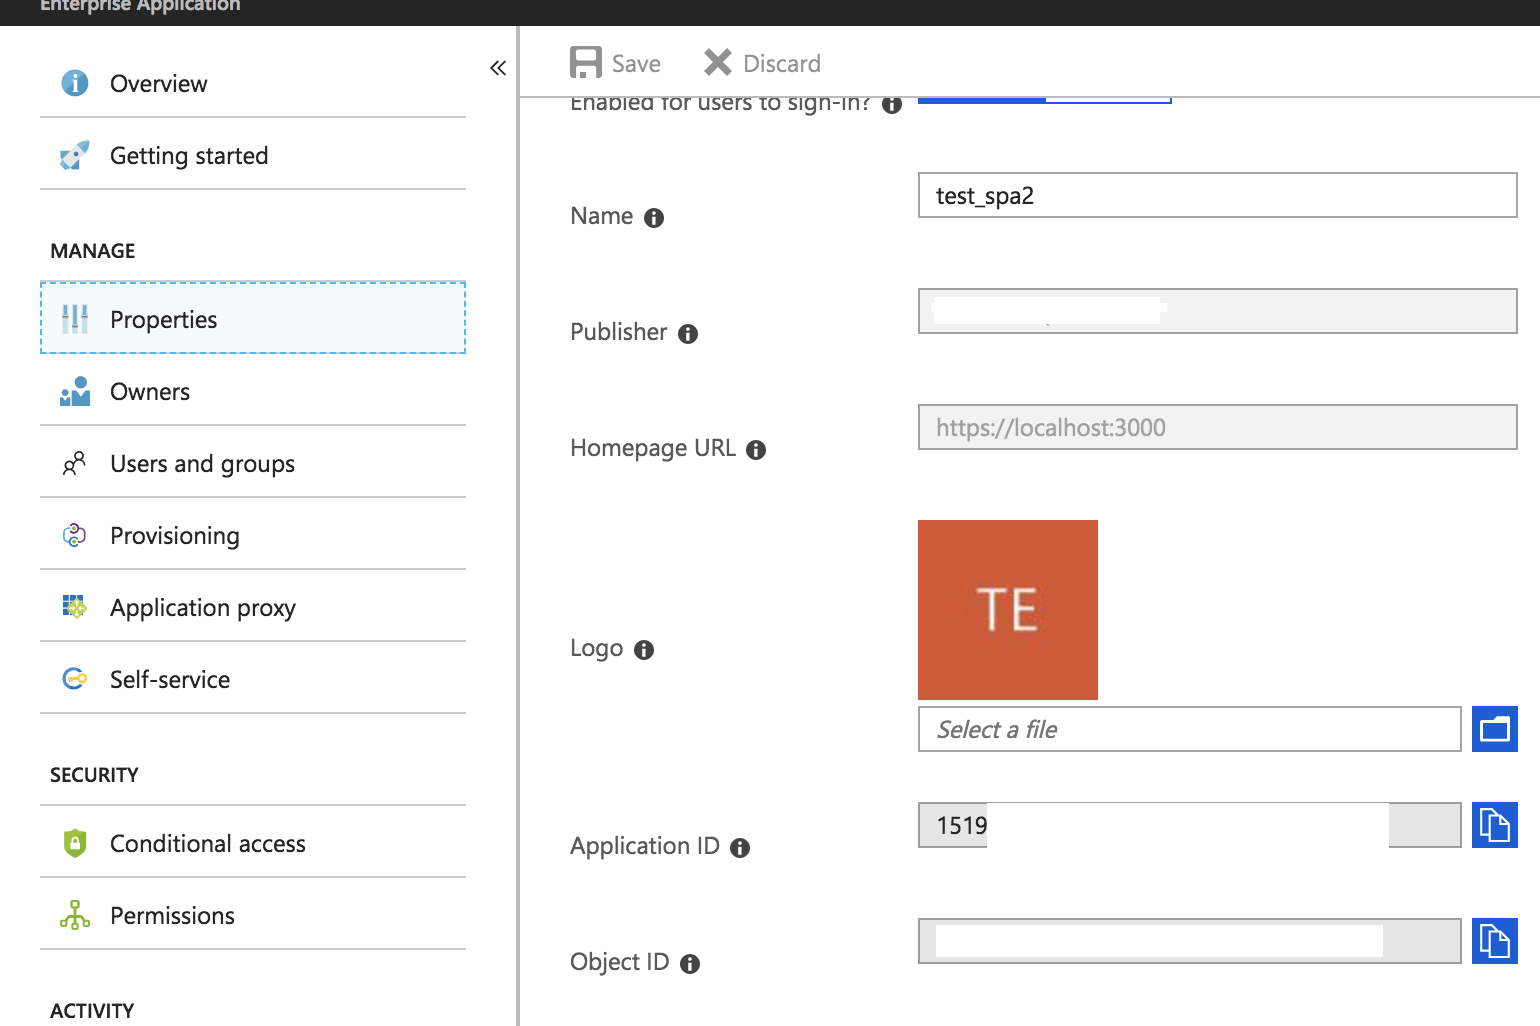This screenshot has width=1540, height=1026.
Task: Open Self-service settings
Action: (253, 679)
